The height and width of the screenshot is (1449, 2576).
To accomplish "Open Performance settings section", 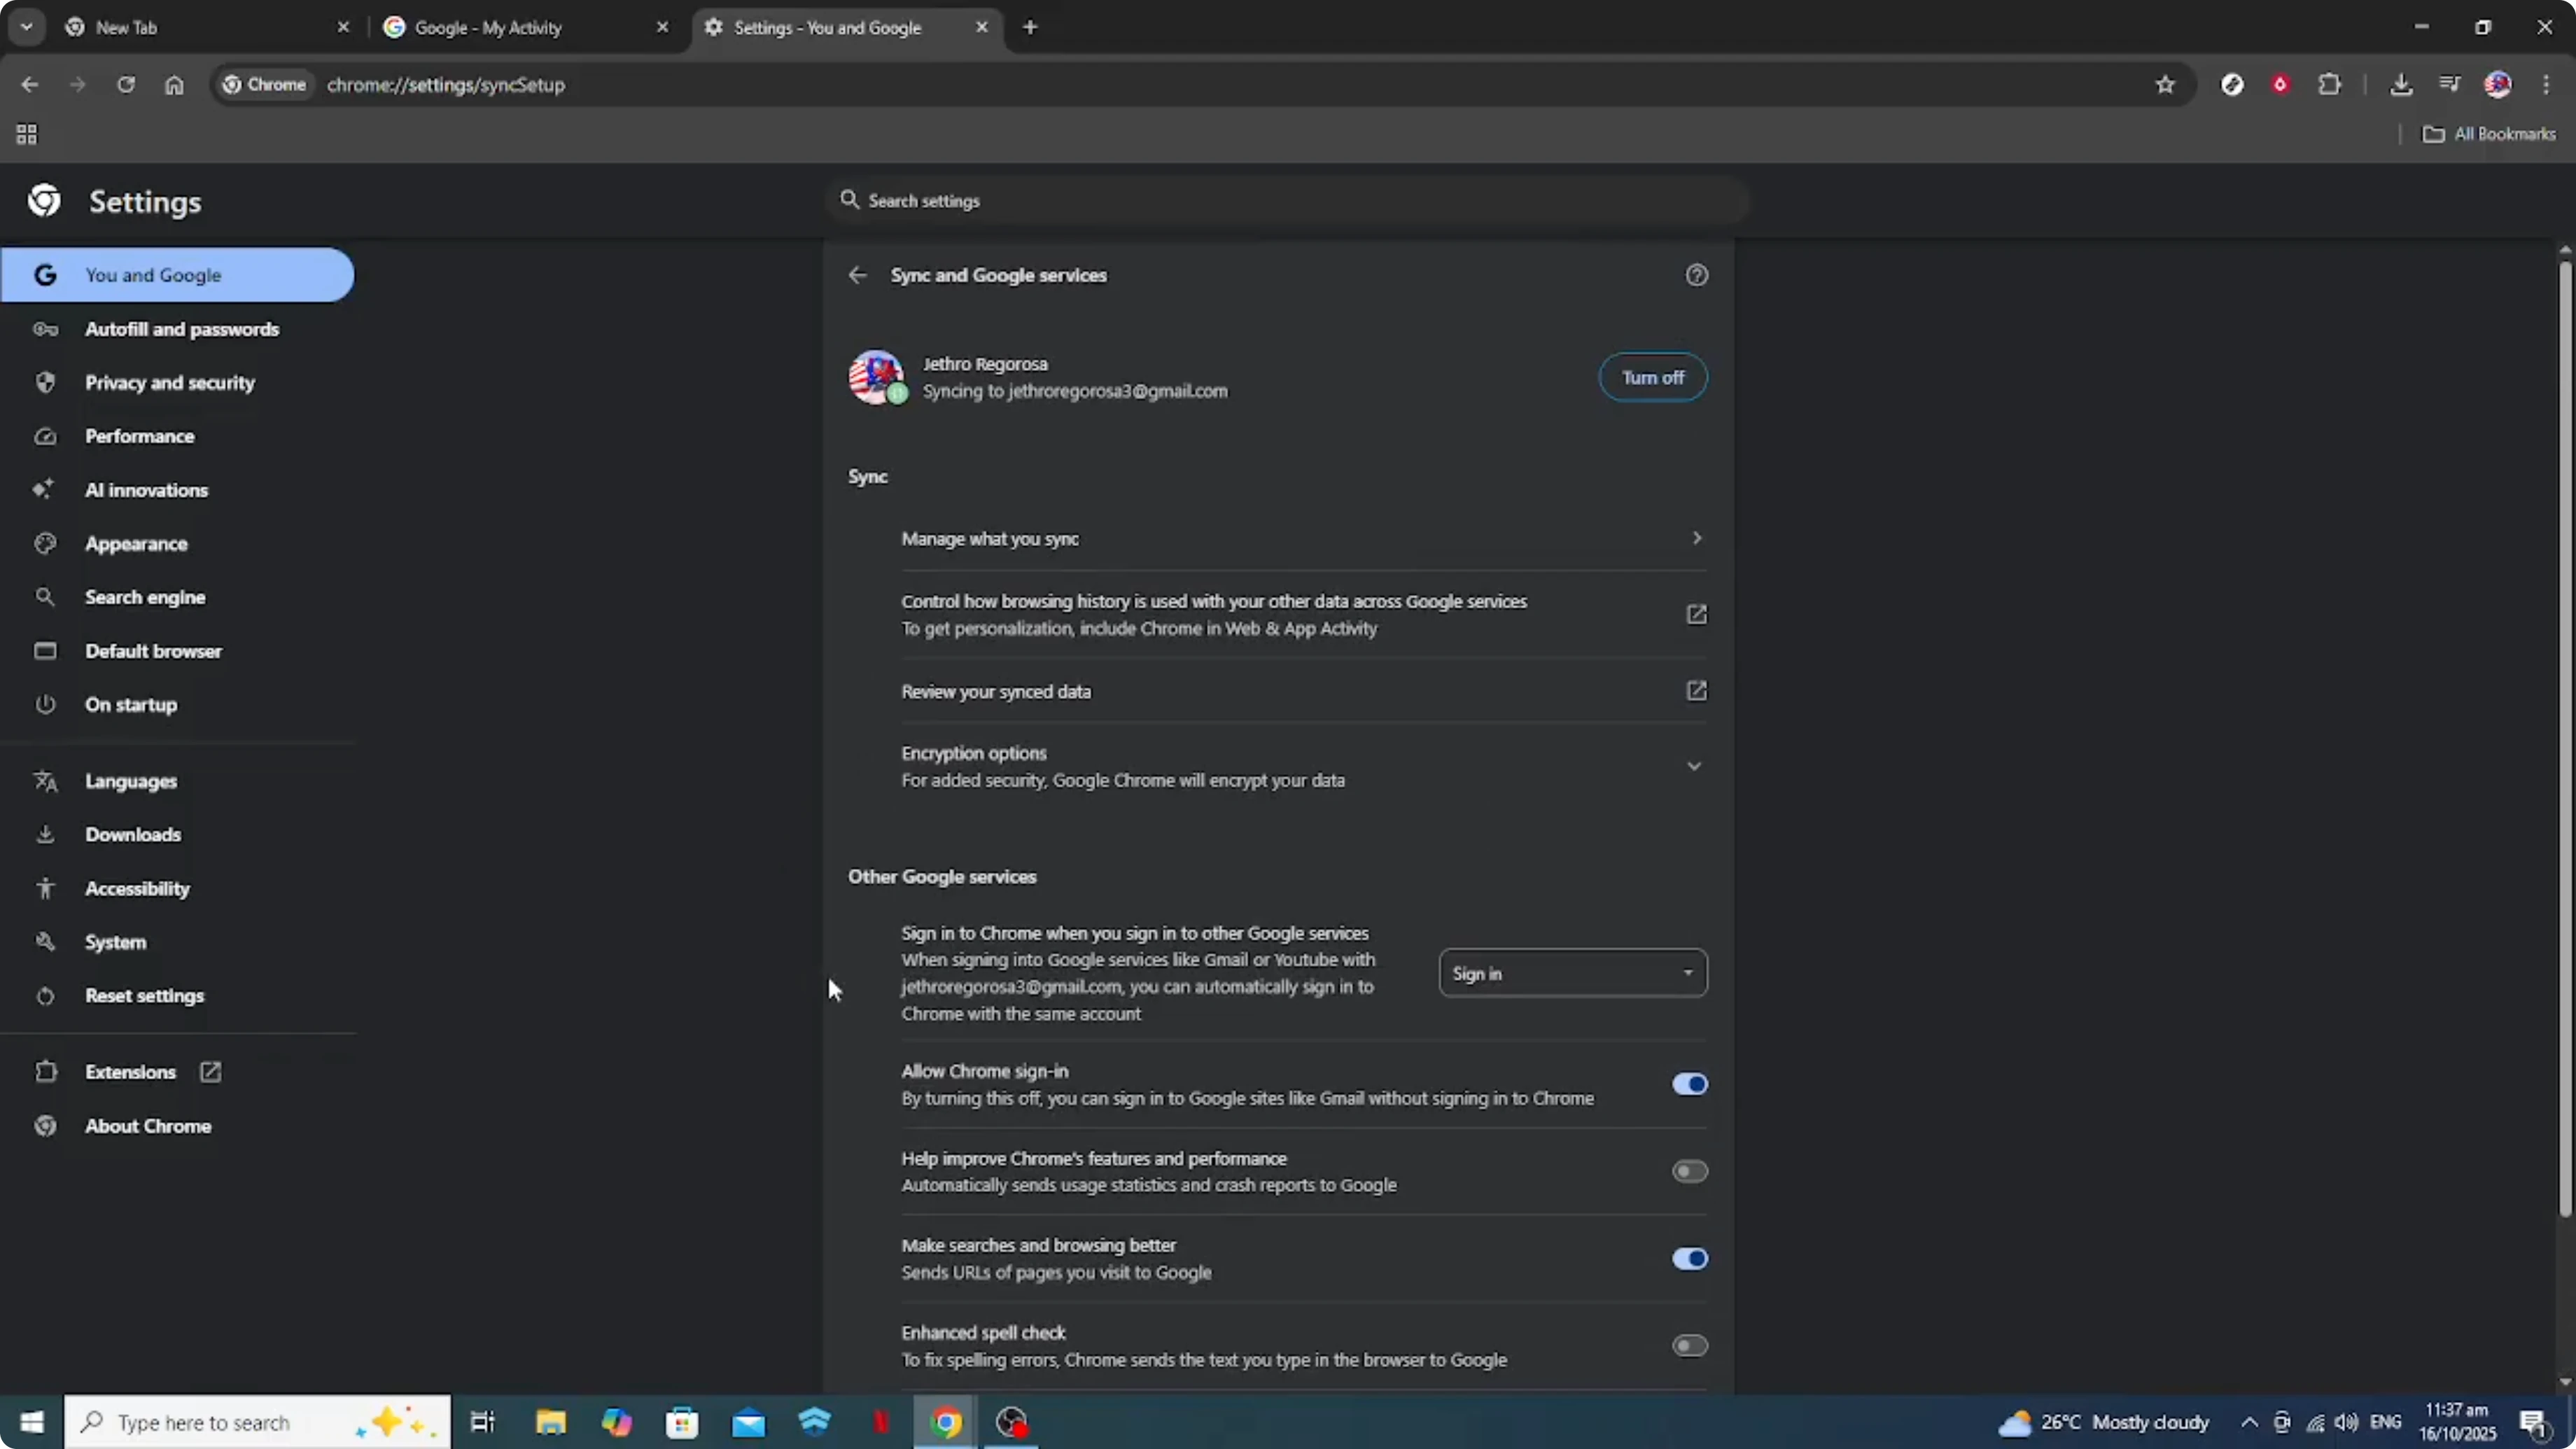I will pyautogui.click(x=177, y=436).
